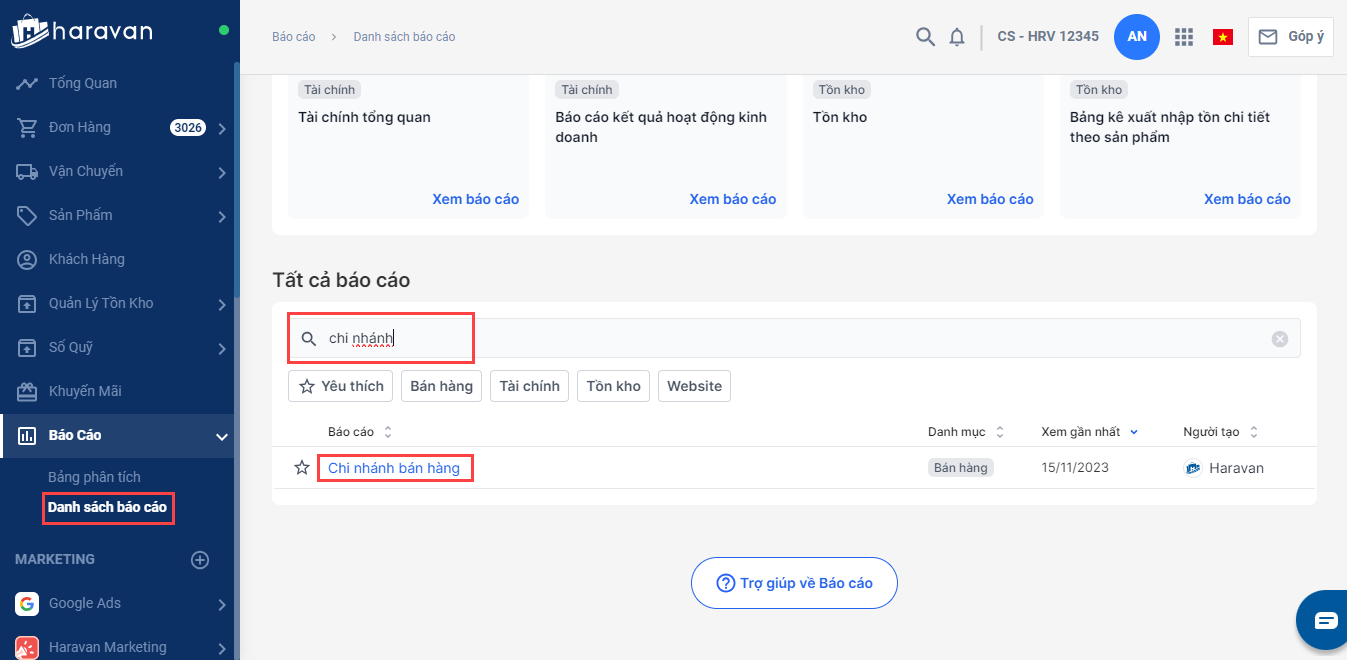Image resolution: width=1347 pixels, height=660 pixels.
Task: Click the Trợ giúp về Báo cáo button
Action: point(794,583)
